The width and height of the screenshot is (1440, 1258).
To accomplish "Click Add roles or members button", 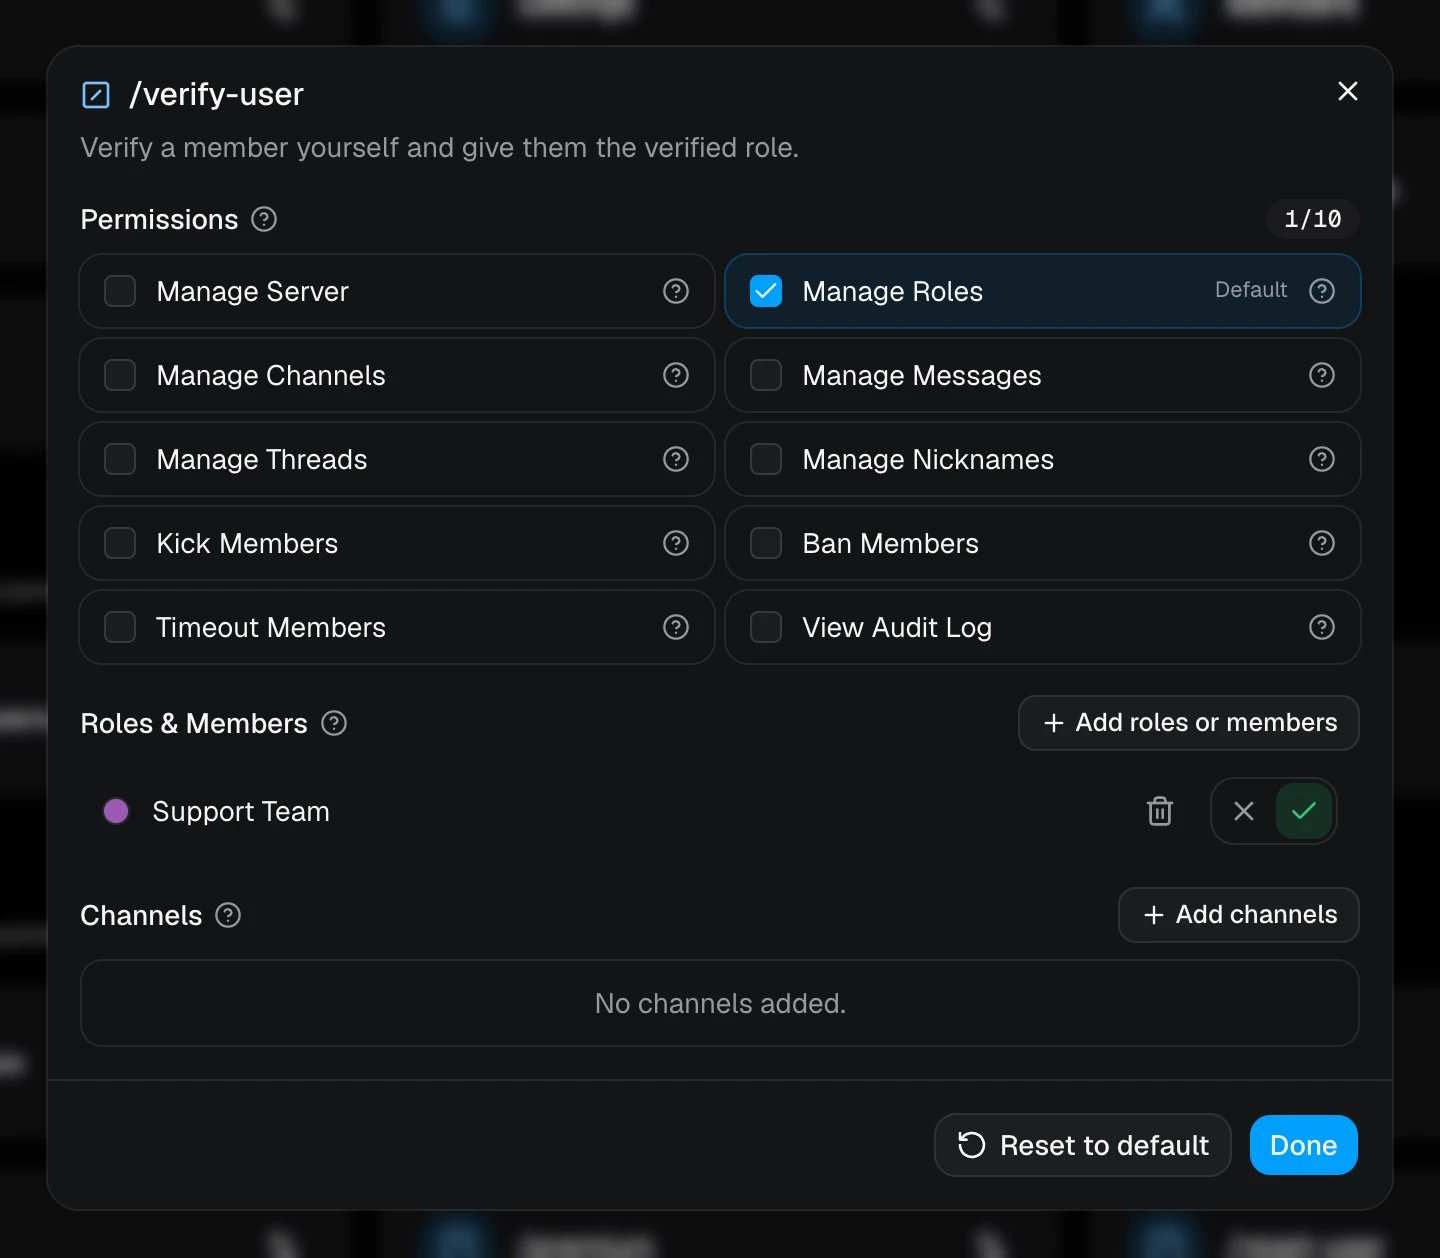I will click(1189, 723).
